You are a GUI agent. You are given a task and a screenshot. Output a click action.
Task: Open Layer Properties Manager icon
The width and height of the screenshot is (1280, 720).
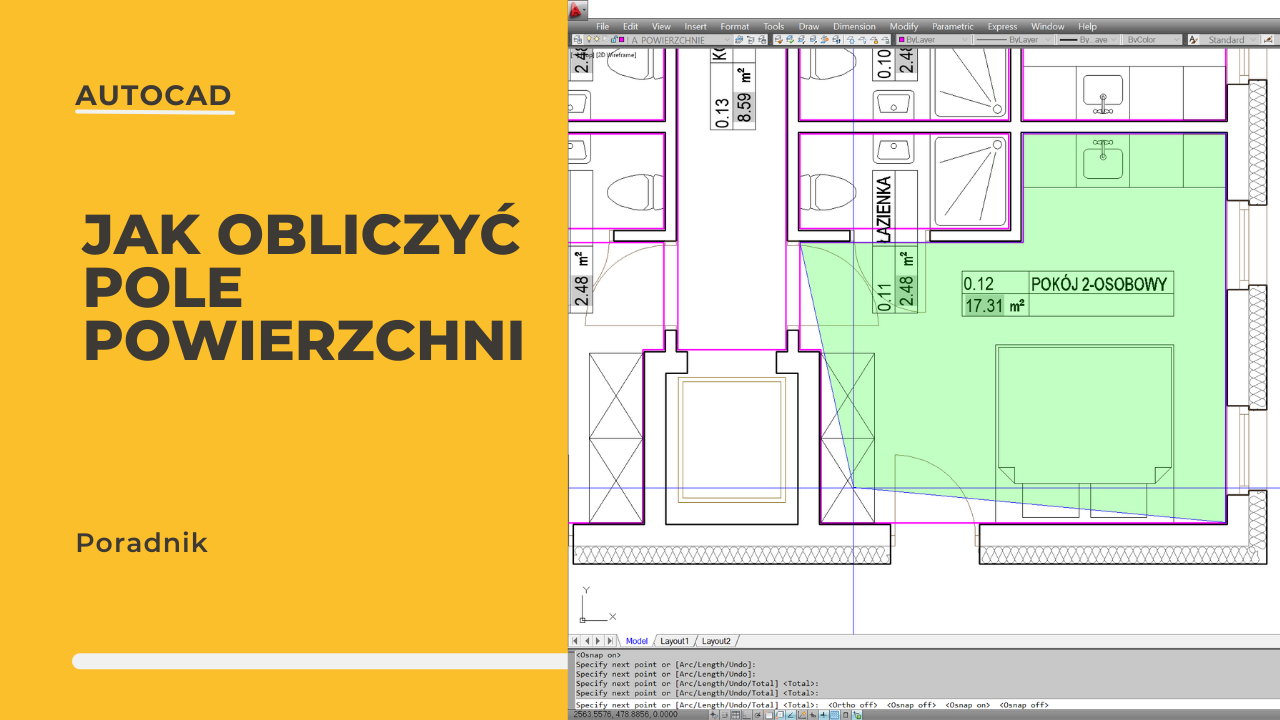click(578, 40)
